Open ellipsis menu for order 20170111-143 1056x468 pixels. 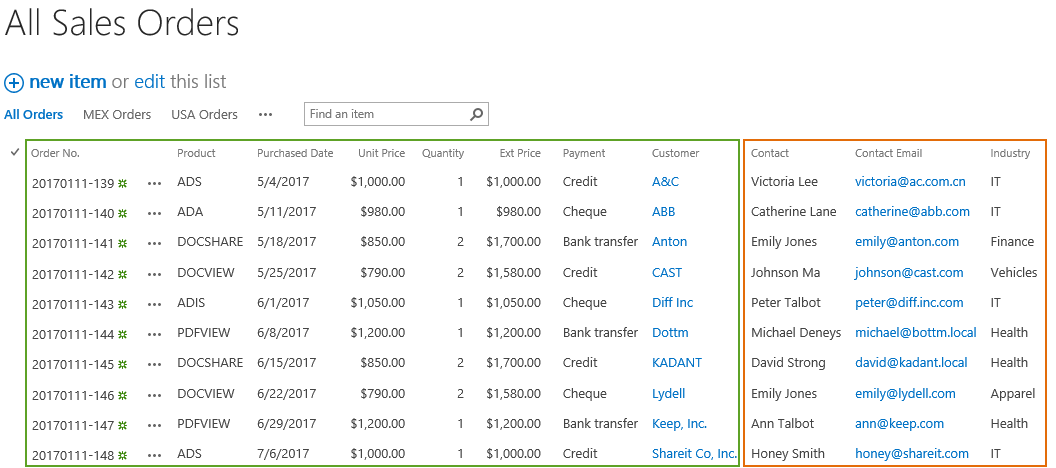pos(154,304)
